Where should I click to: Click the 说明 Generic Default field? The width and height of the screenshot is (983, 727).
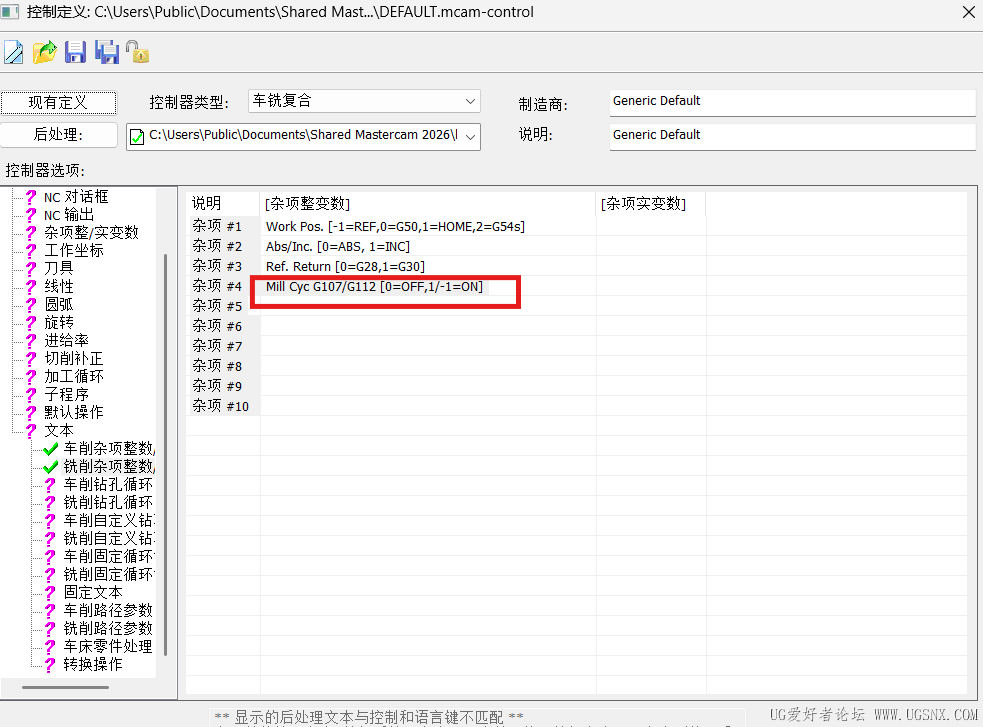[x=792, y=136]
